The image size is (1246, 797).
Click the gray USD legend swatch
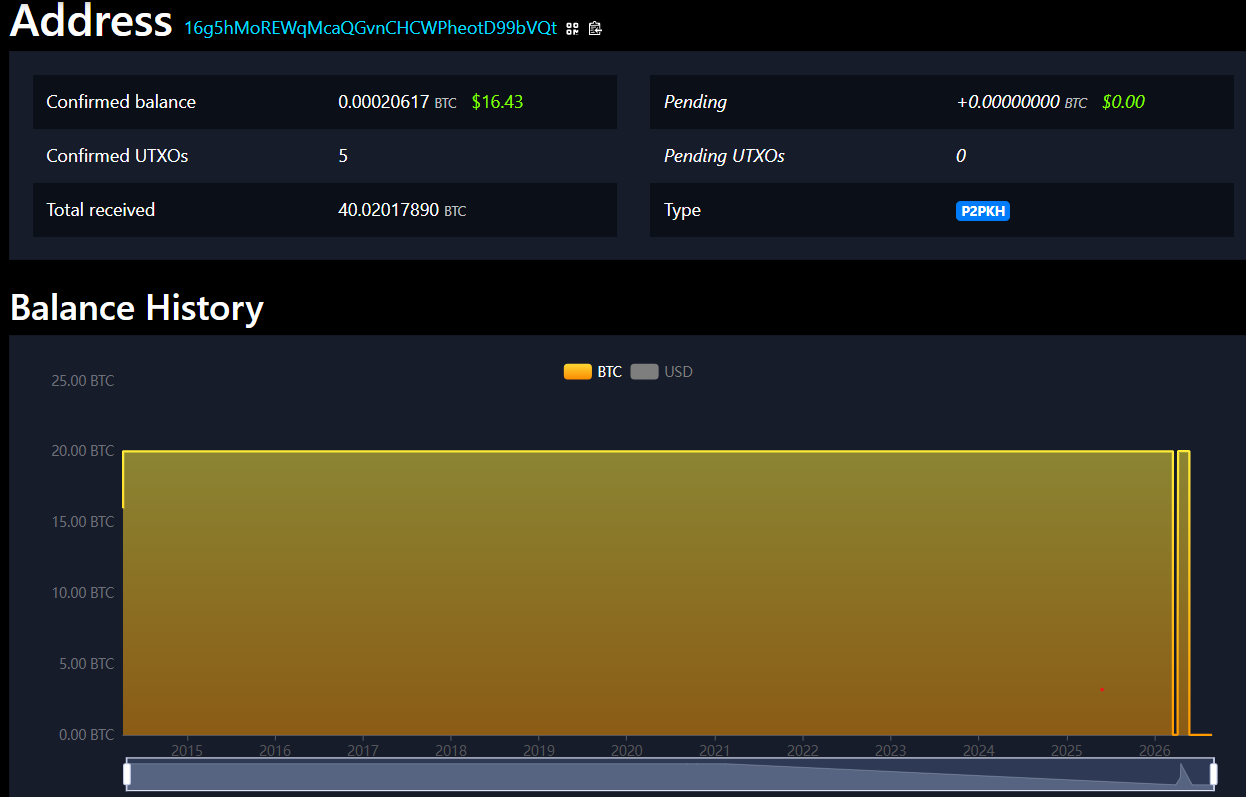click(645, 372)
